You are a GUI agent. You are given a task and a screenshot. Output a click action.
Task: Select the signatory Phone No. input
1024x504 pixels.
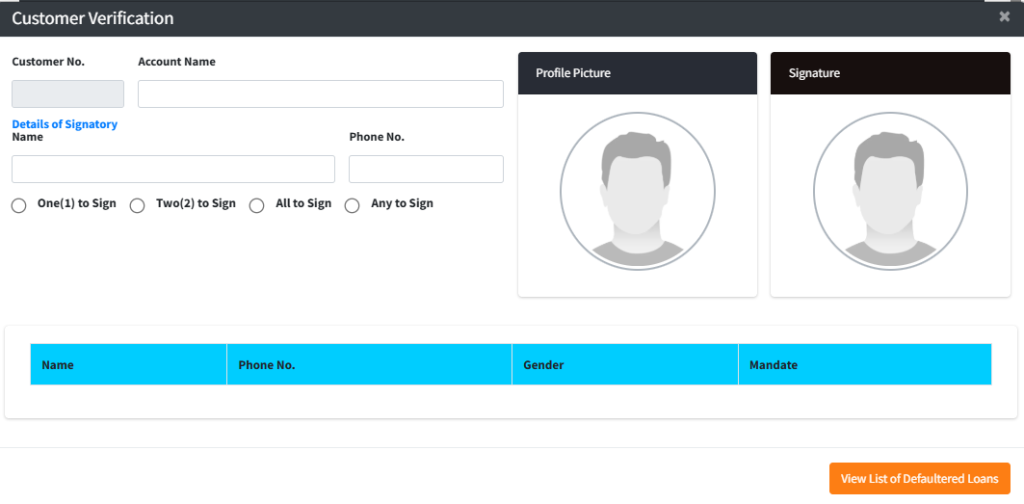[x=426, y=169]
